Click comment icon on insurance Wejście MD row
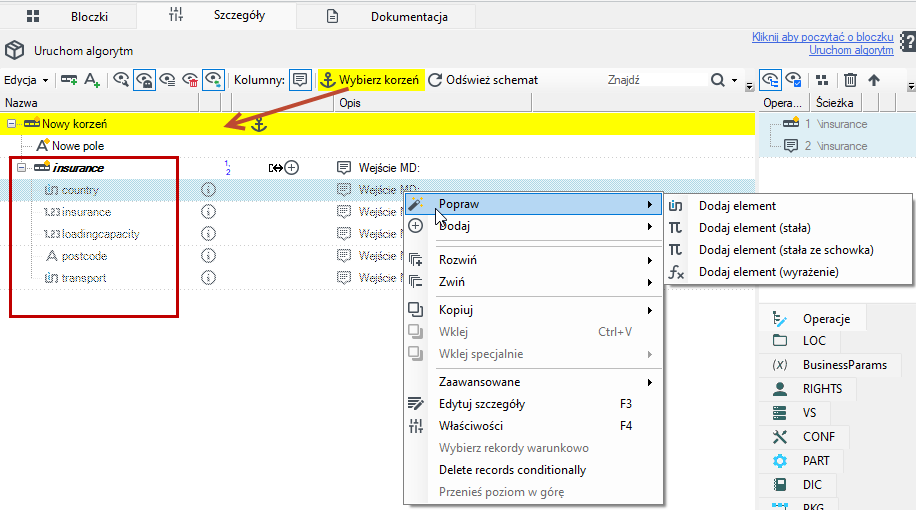Screen dimensions: 916x510 (344, 168)
